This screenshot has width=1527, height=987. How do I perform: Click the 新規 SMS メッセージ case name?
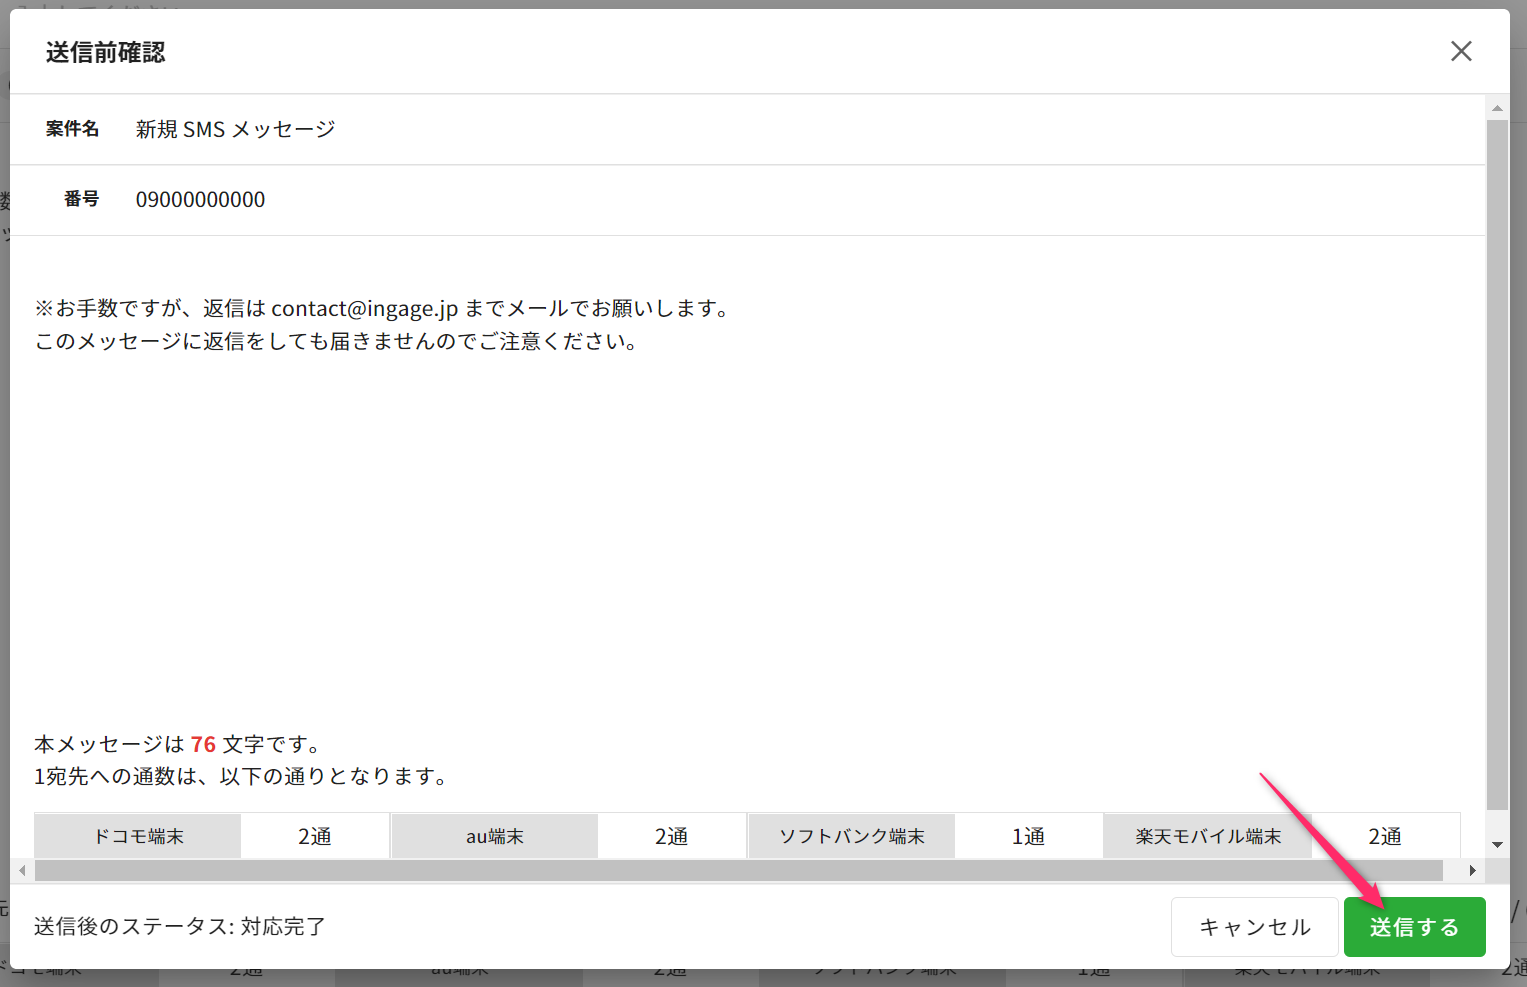pos(235,129)
